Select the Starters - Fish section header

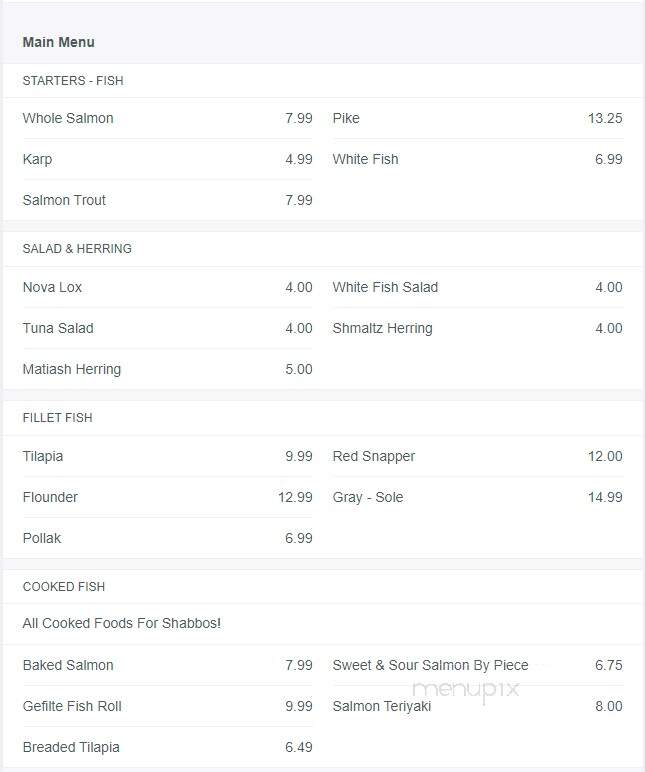pyautogui.click(x=73, y=81)
